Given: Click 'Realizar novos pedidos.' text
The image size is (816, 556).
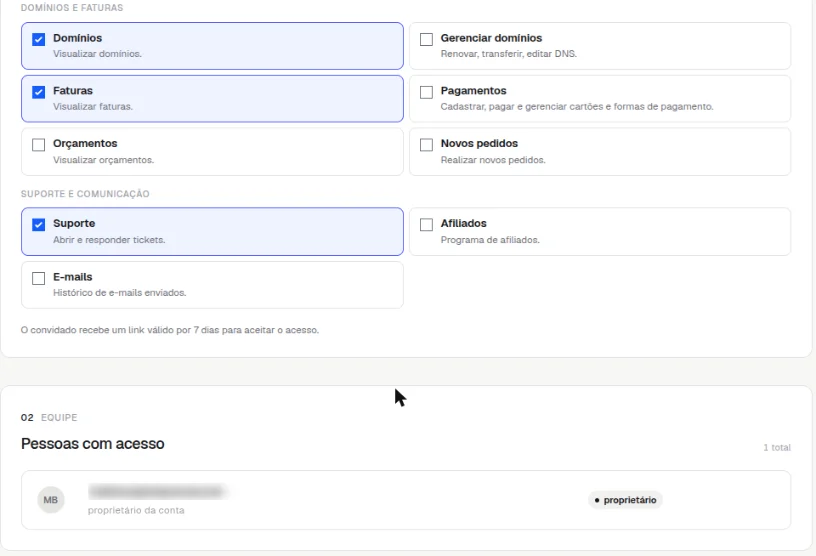Looking at the screenshot, I should coord(493,160).
